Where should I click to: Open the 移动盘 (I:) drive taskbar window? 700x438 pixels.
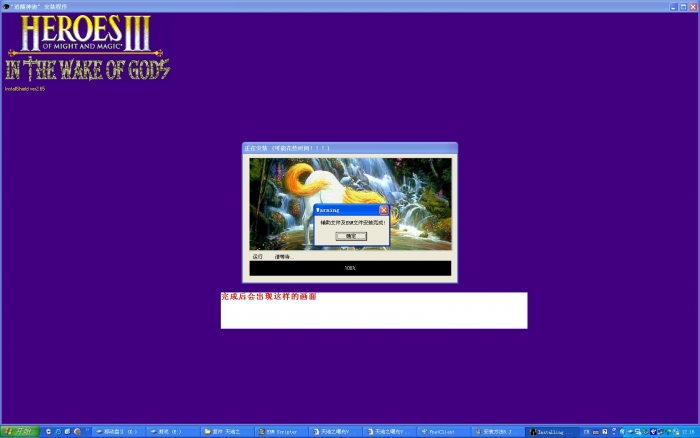120,432
